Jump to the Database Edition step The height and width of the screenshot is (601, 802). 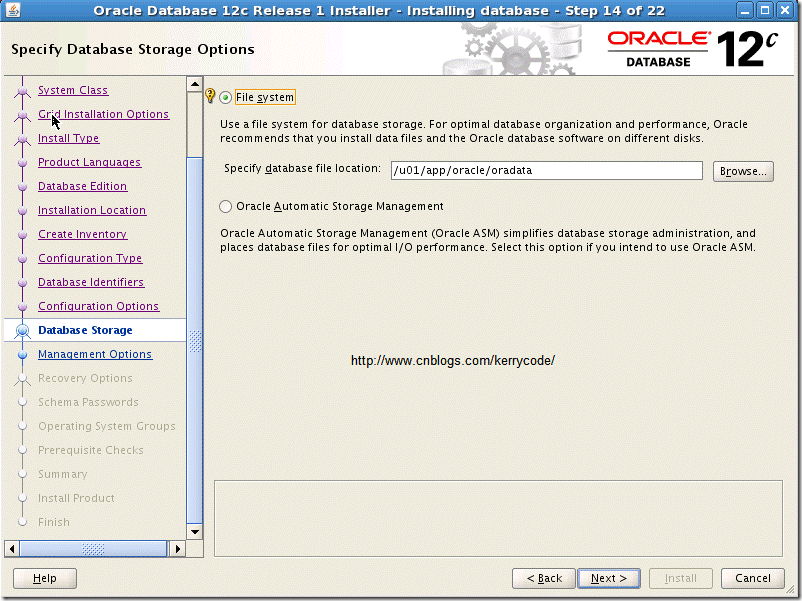coord(82,186)
